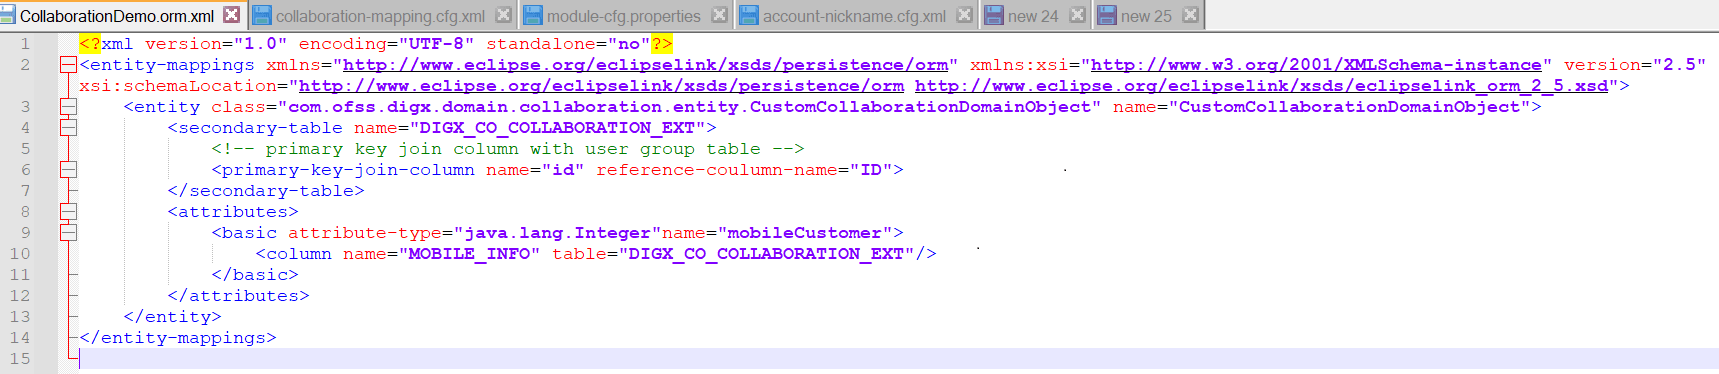The image size is (1719, 374).
Task: Open the w3.org XMLSchema-instance URL
Action: coord(1316,65)
